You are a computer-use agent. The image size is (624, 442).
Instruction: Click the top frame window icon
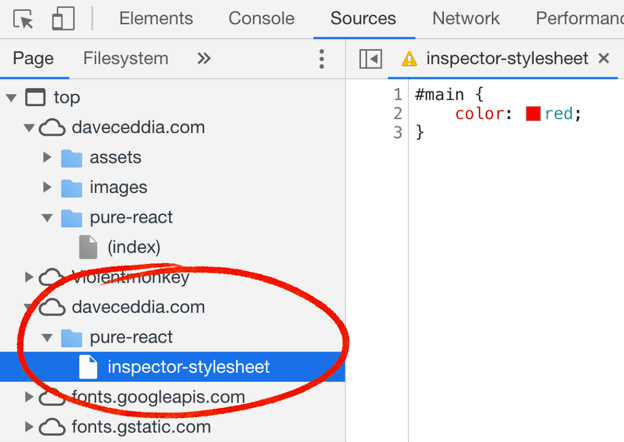click(35, 97)
